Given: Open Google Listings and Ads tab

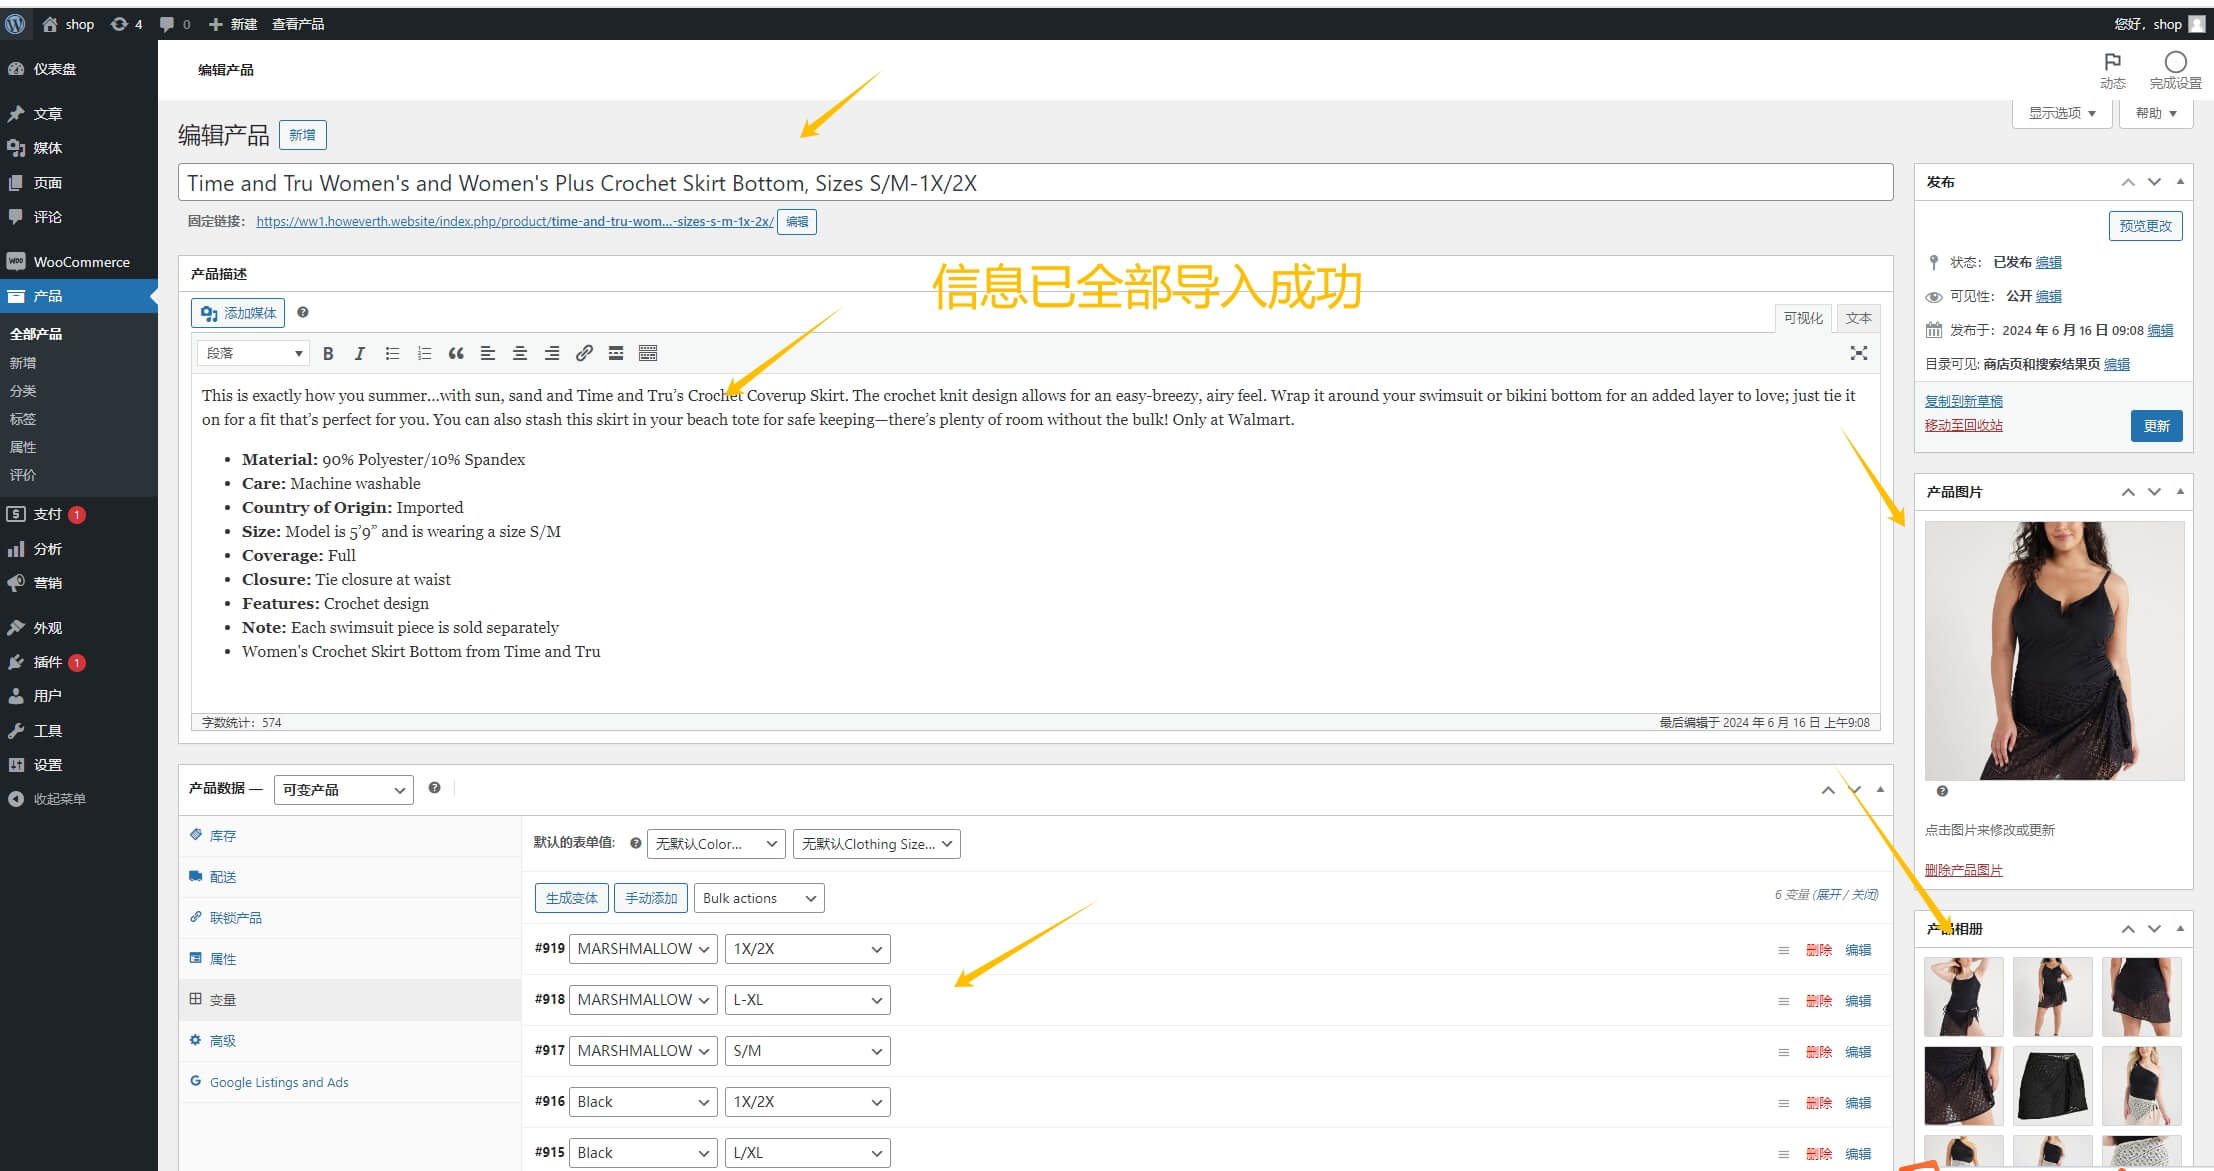Looking at the screenshot, I should [350, 1082].
